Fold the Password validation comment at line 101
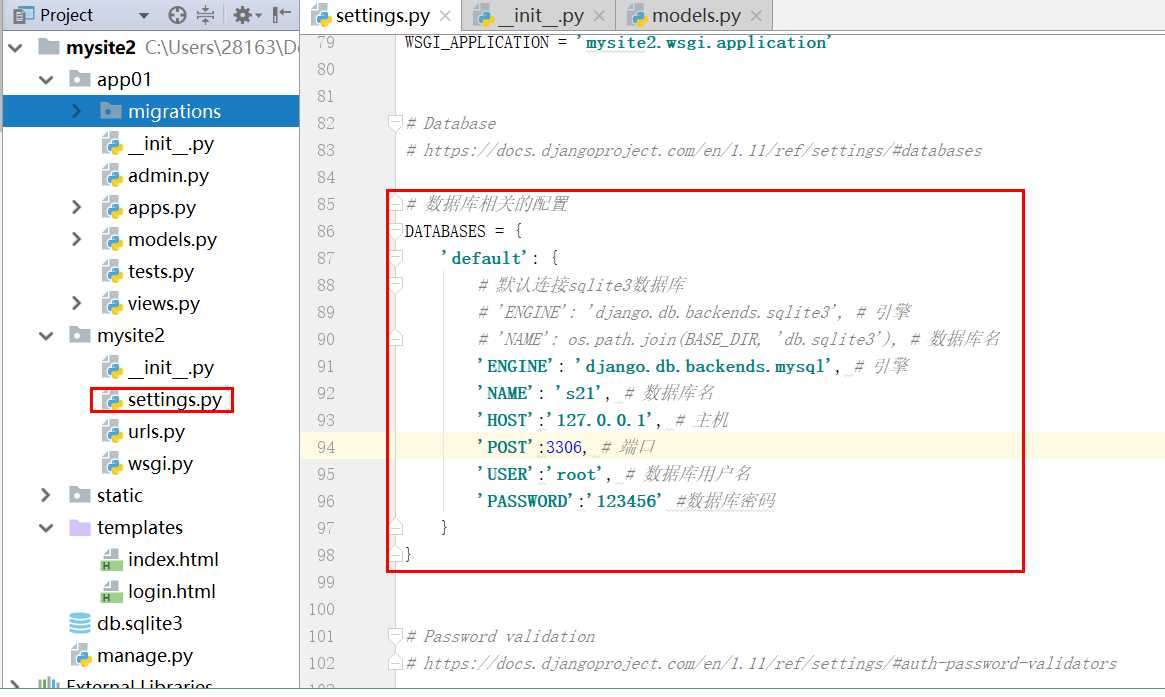This screenshot has height=697, width=1165. click(x=396, y=636)
